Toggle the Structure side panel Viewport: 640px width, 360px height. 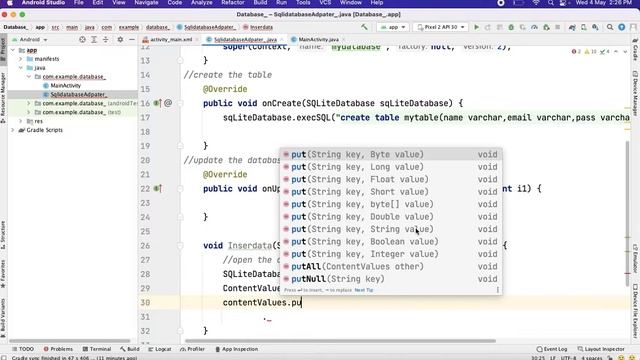coord(3,235)
